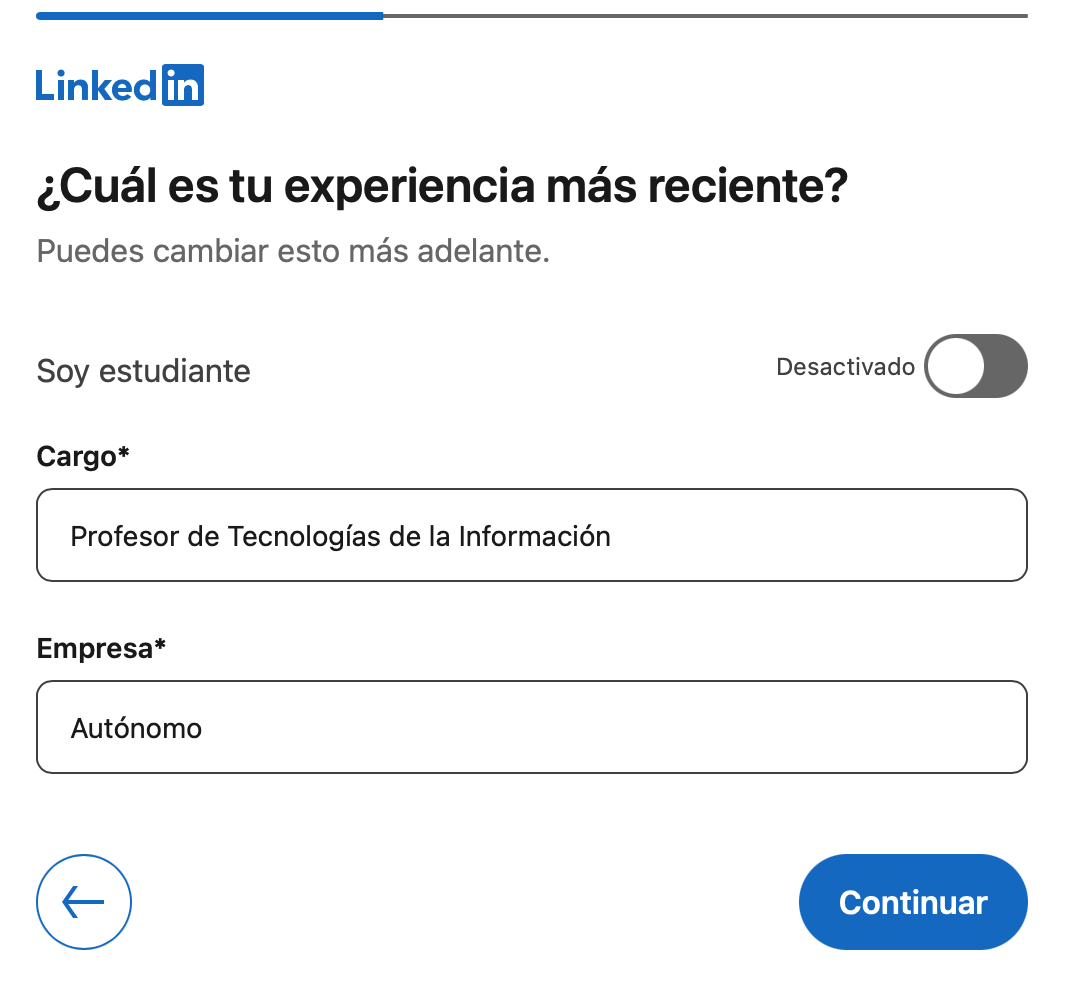Image resolution: width=1082 pixels, height=986 pixels.
Task: Enable the Soy estudiante toggle switch
Action: pyautogui.click(x=975, y=366)
